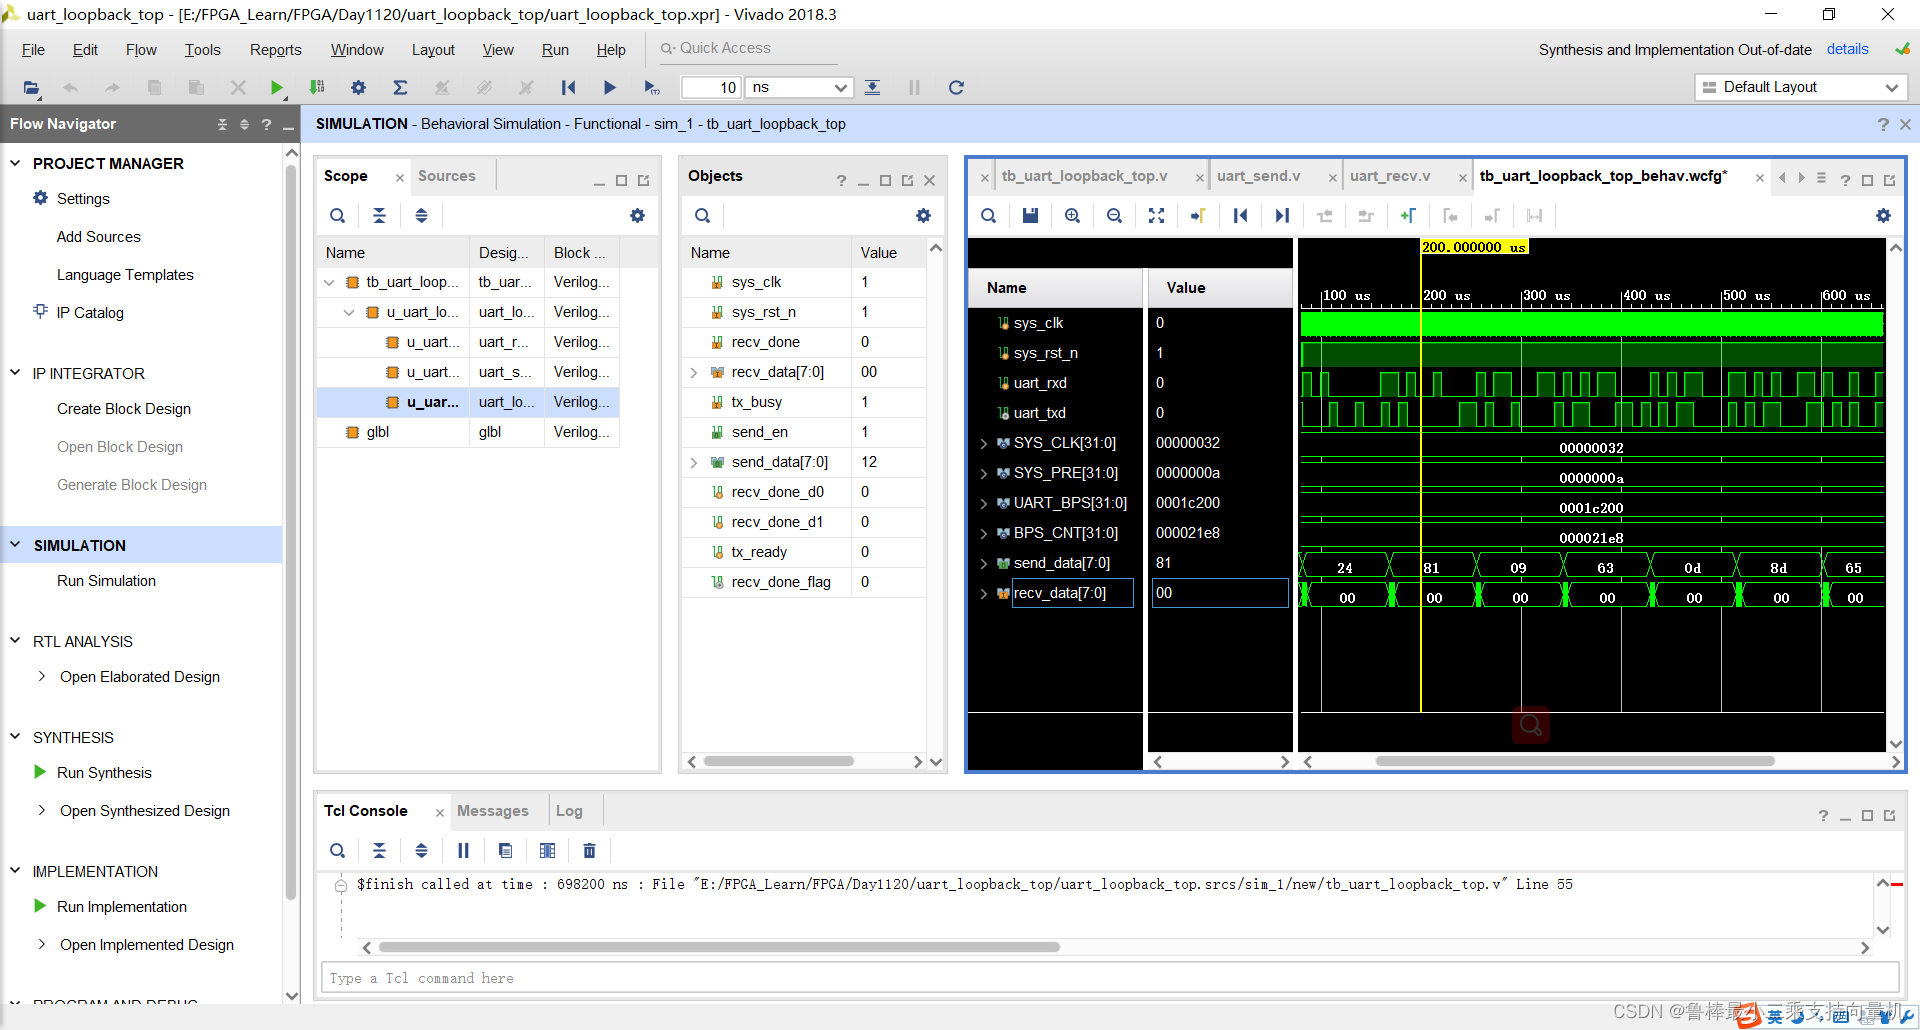This screenshot has height=1030, width=1920.
Task: Click Add Sources in Flow Navigator
Action: 99,237
